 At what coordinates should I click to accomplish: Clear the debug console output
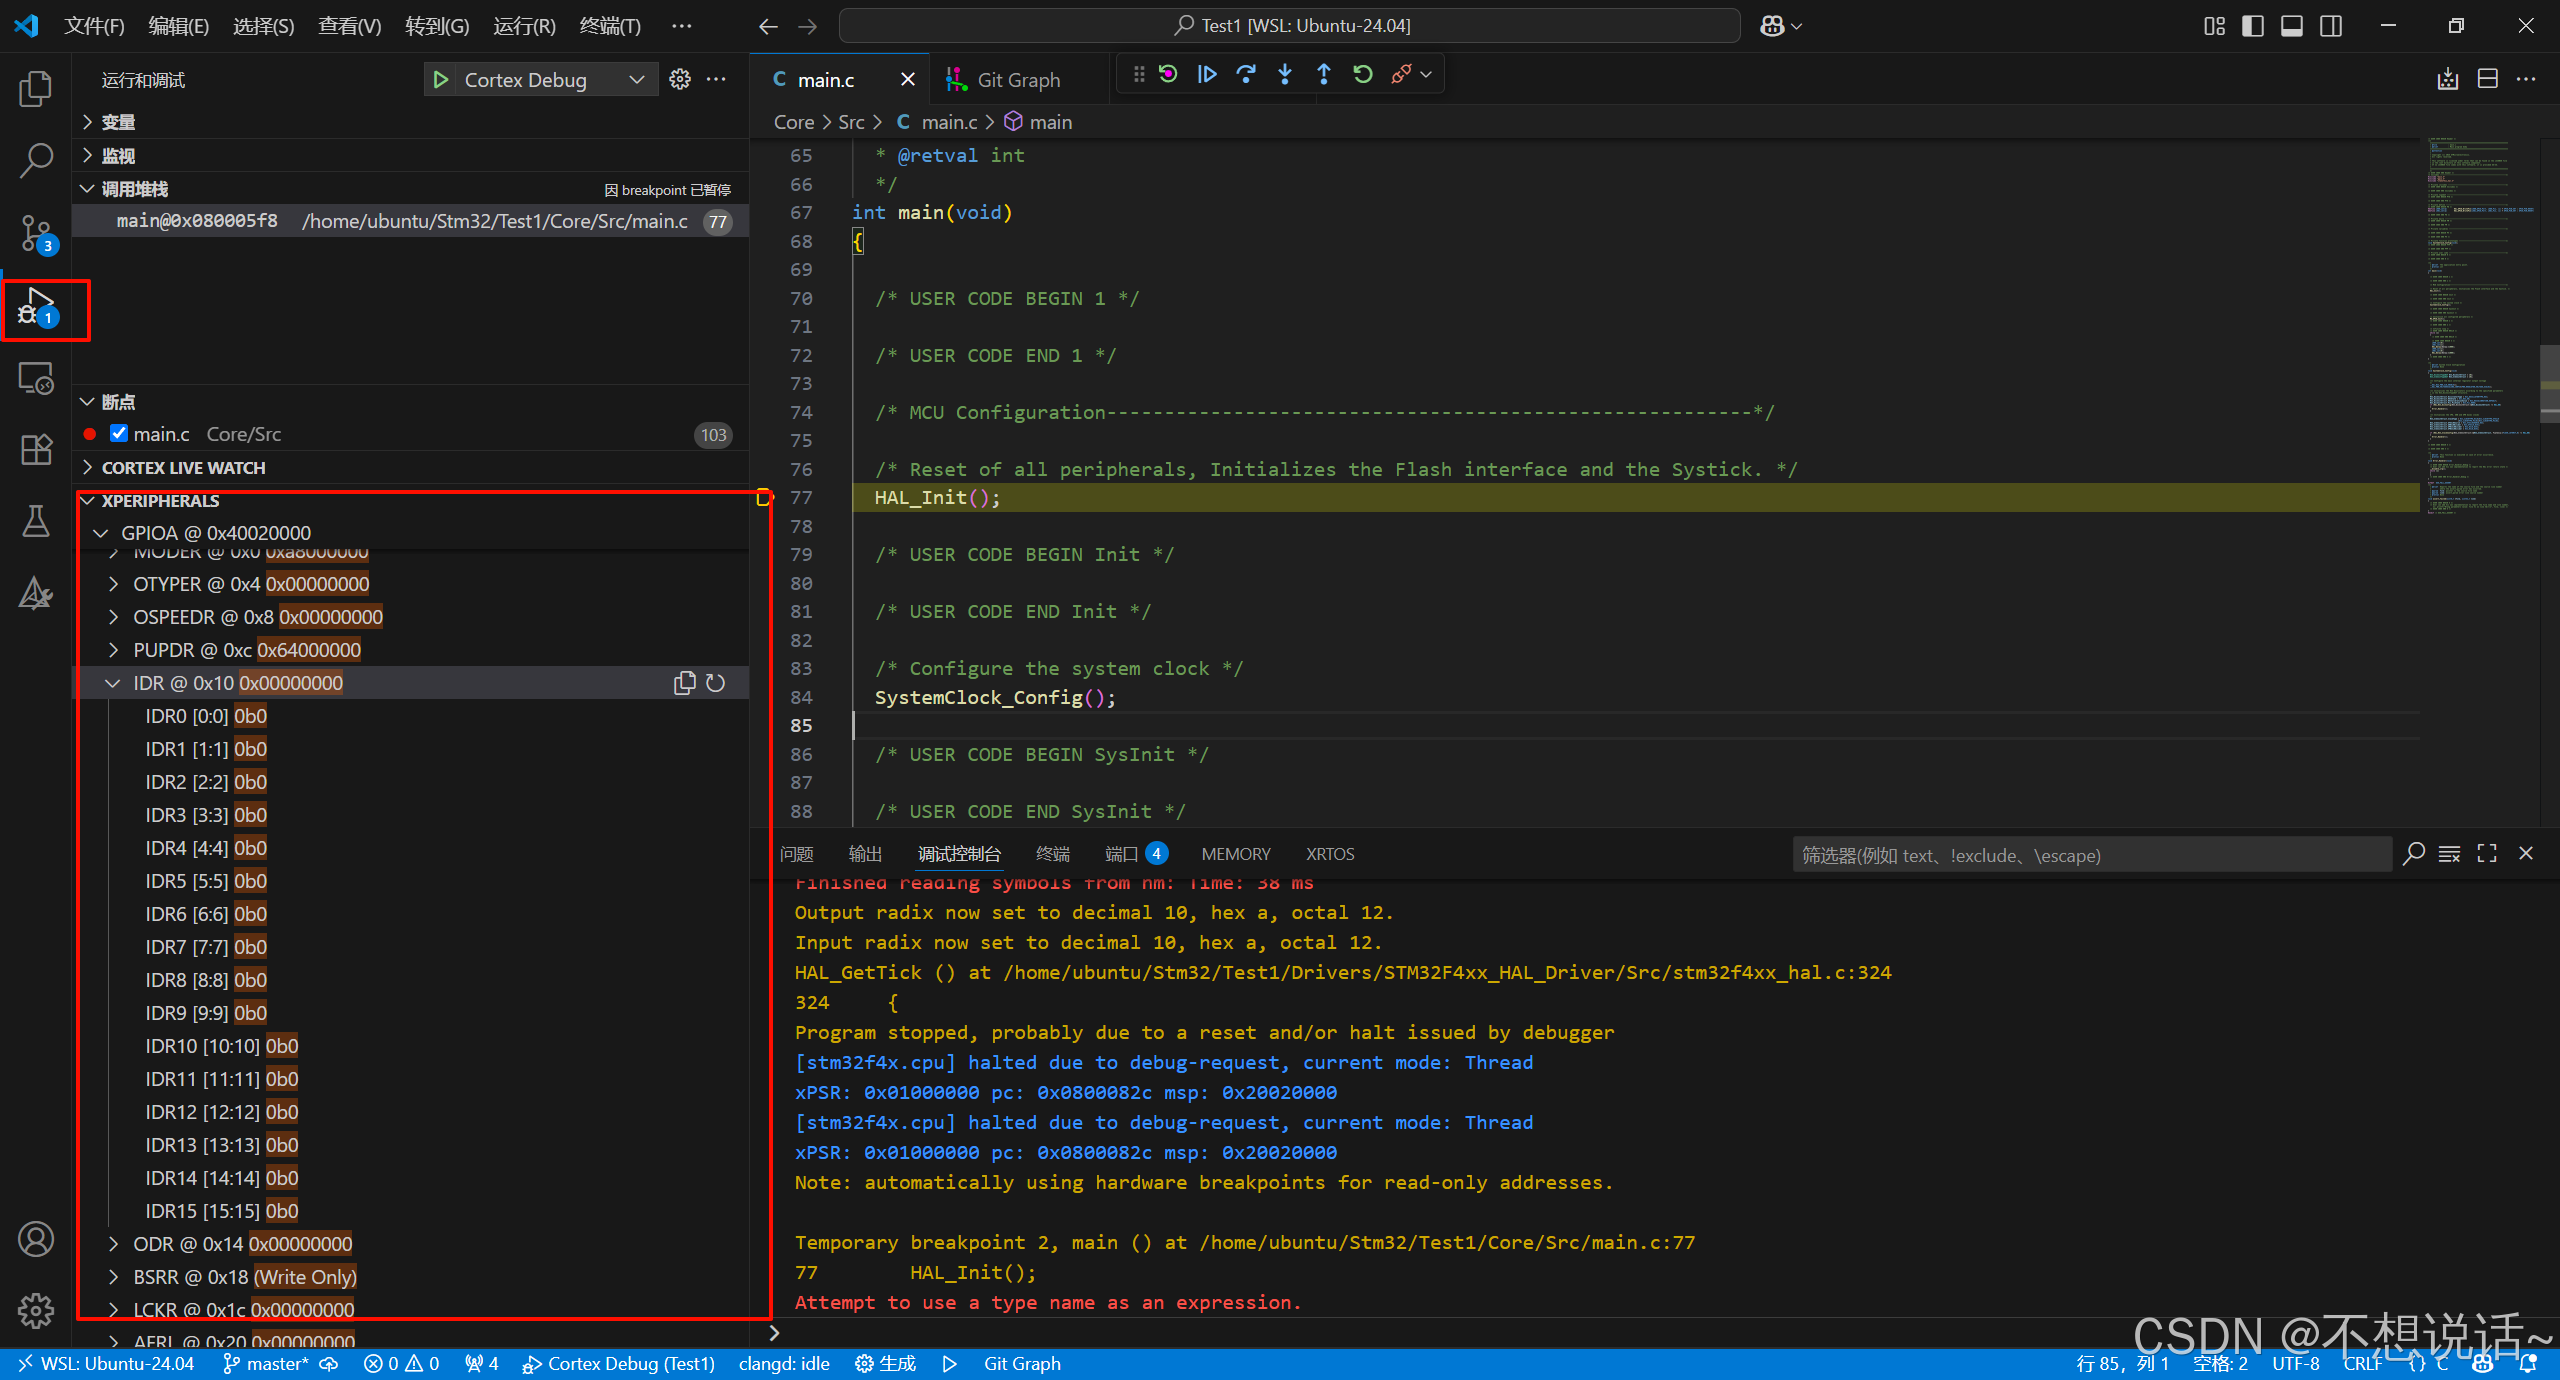[2449, 854]
